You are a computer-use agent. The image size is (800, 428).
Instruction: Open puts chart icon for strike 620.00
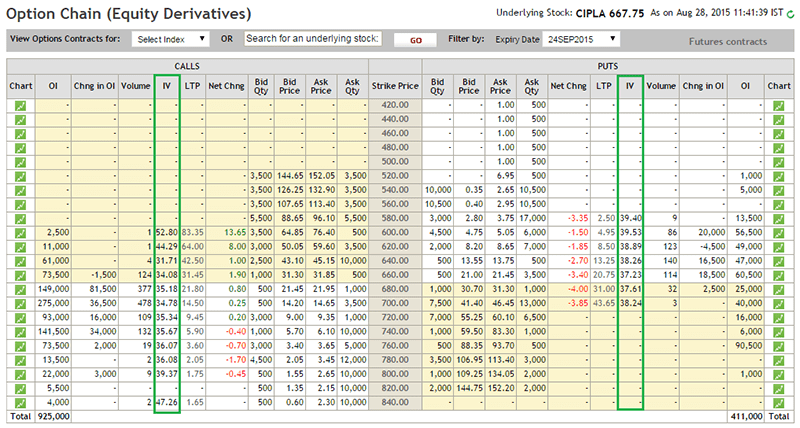pos(779,247)
